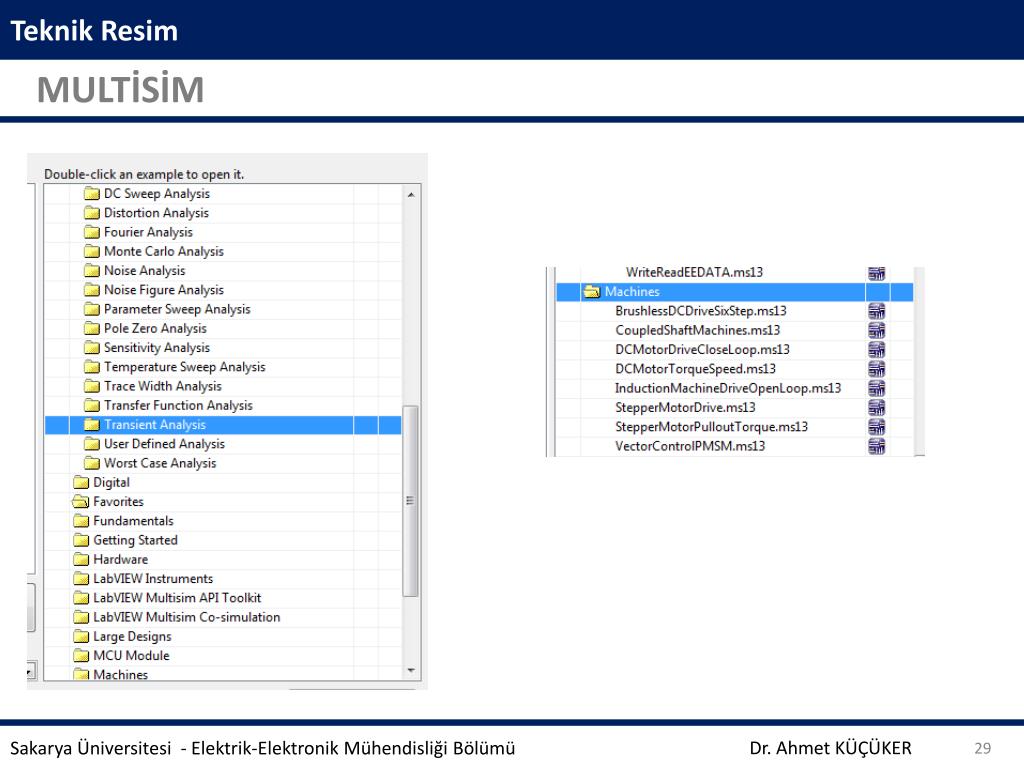Click the Noise Figure Analysis folder icon
1024x768 pixels.
pyautogui.click(x=92, y=290)
